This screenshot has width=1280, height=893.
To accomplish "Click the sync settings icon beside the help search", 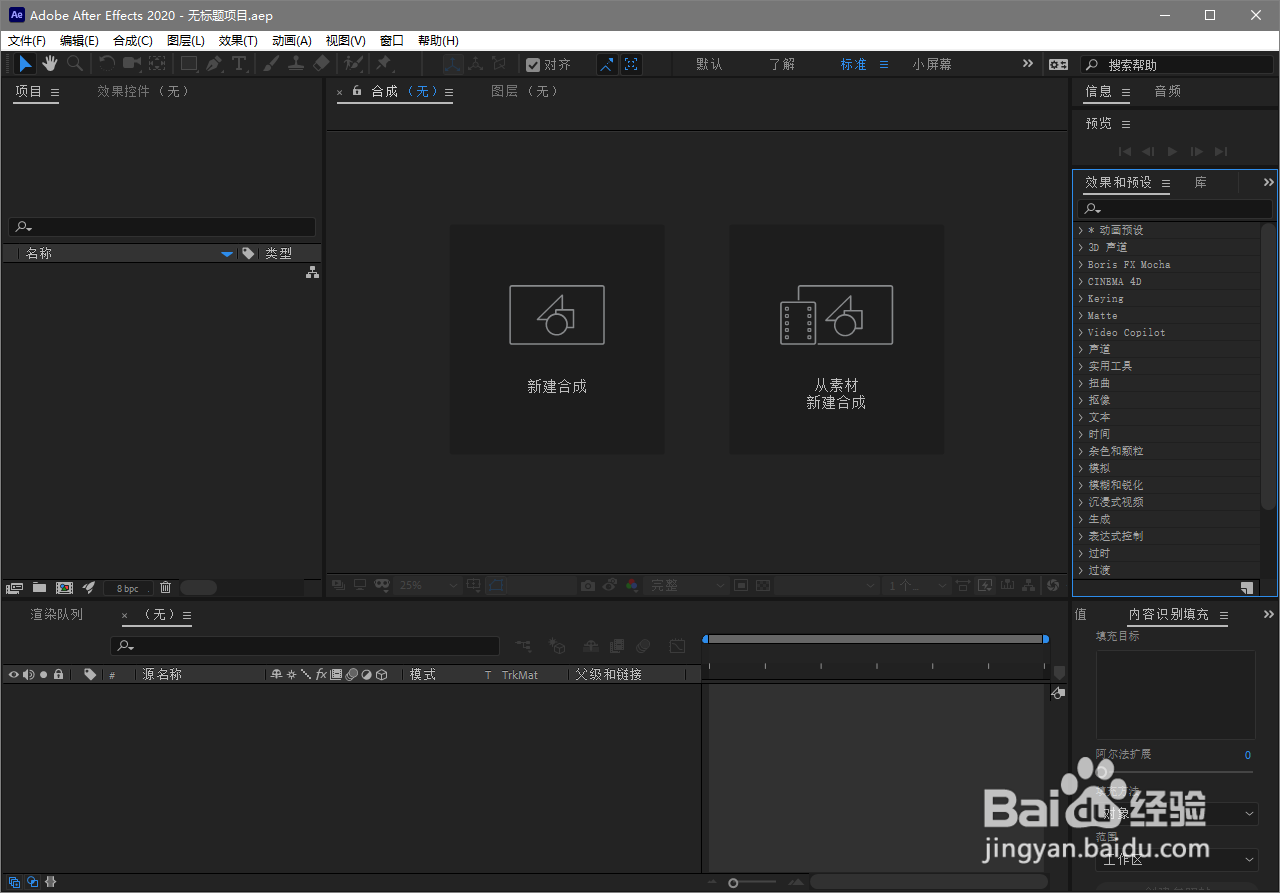I will [1058, 64].
